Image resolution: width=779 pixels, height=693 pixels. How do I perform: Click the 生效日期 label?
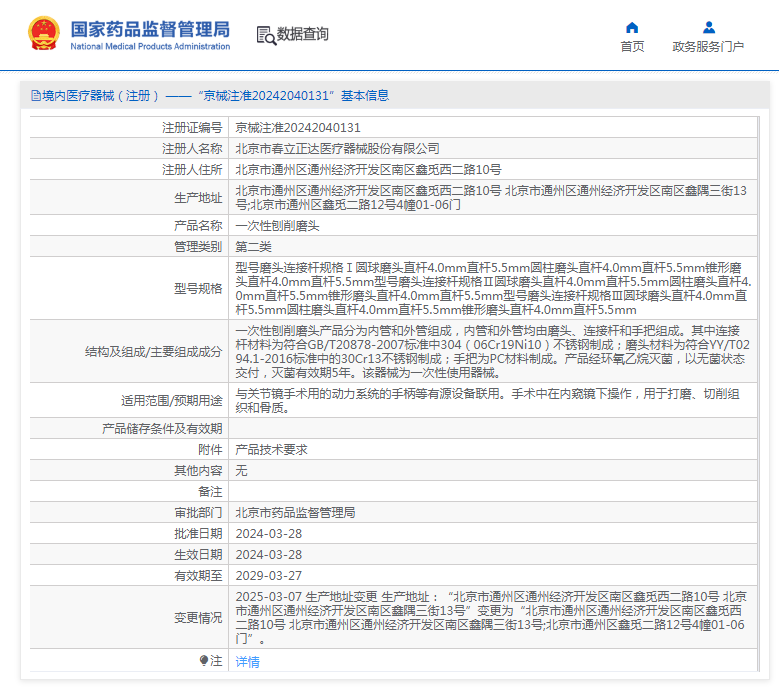pos(198,554)
